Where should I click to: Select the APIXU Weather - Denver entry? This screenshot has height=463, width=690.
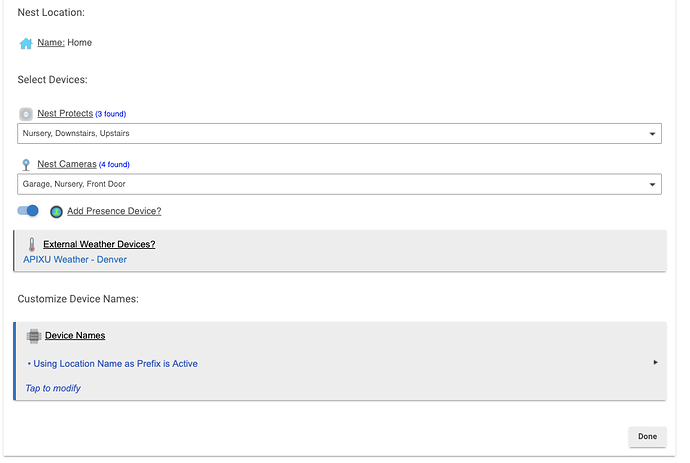coord(75,259)
